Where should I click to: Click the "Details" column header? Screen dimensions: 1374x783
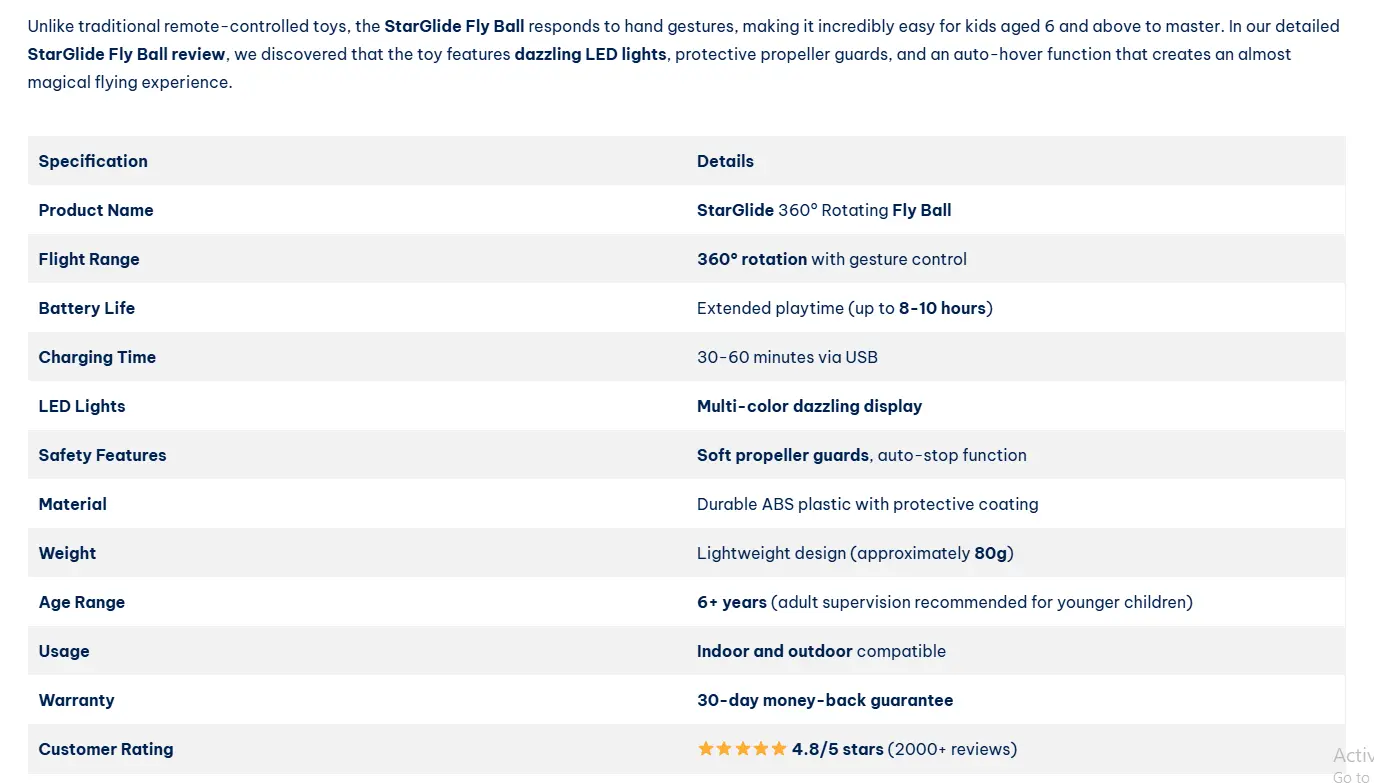(x=725, y=161)
